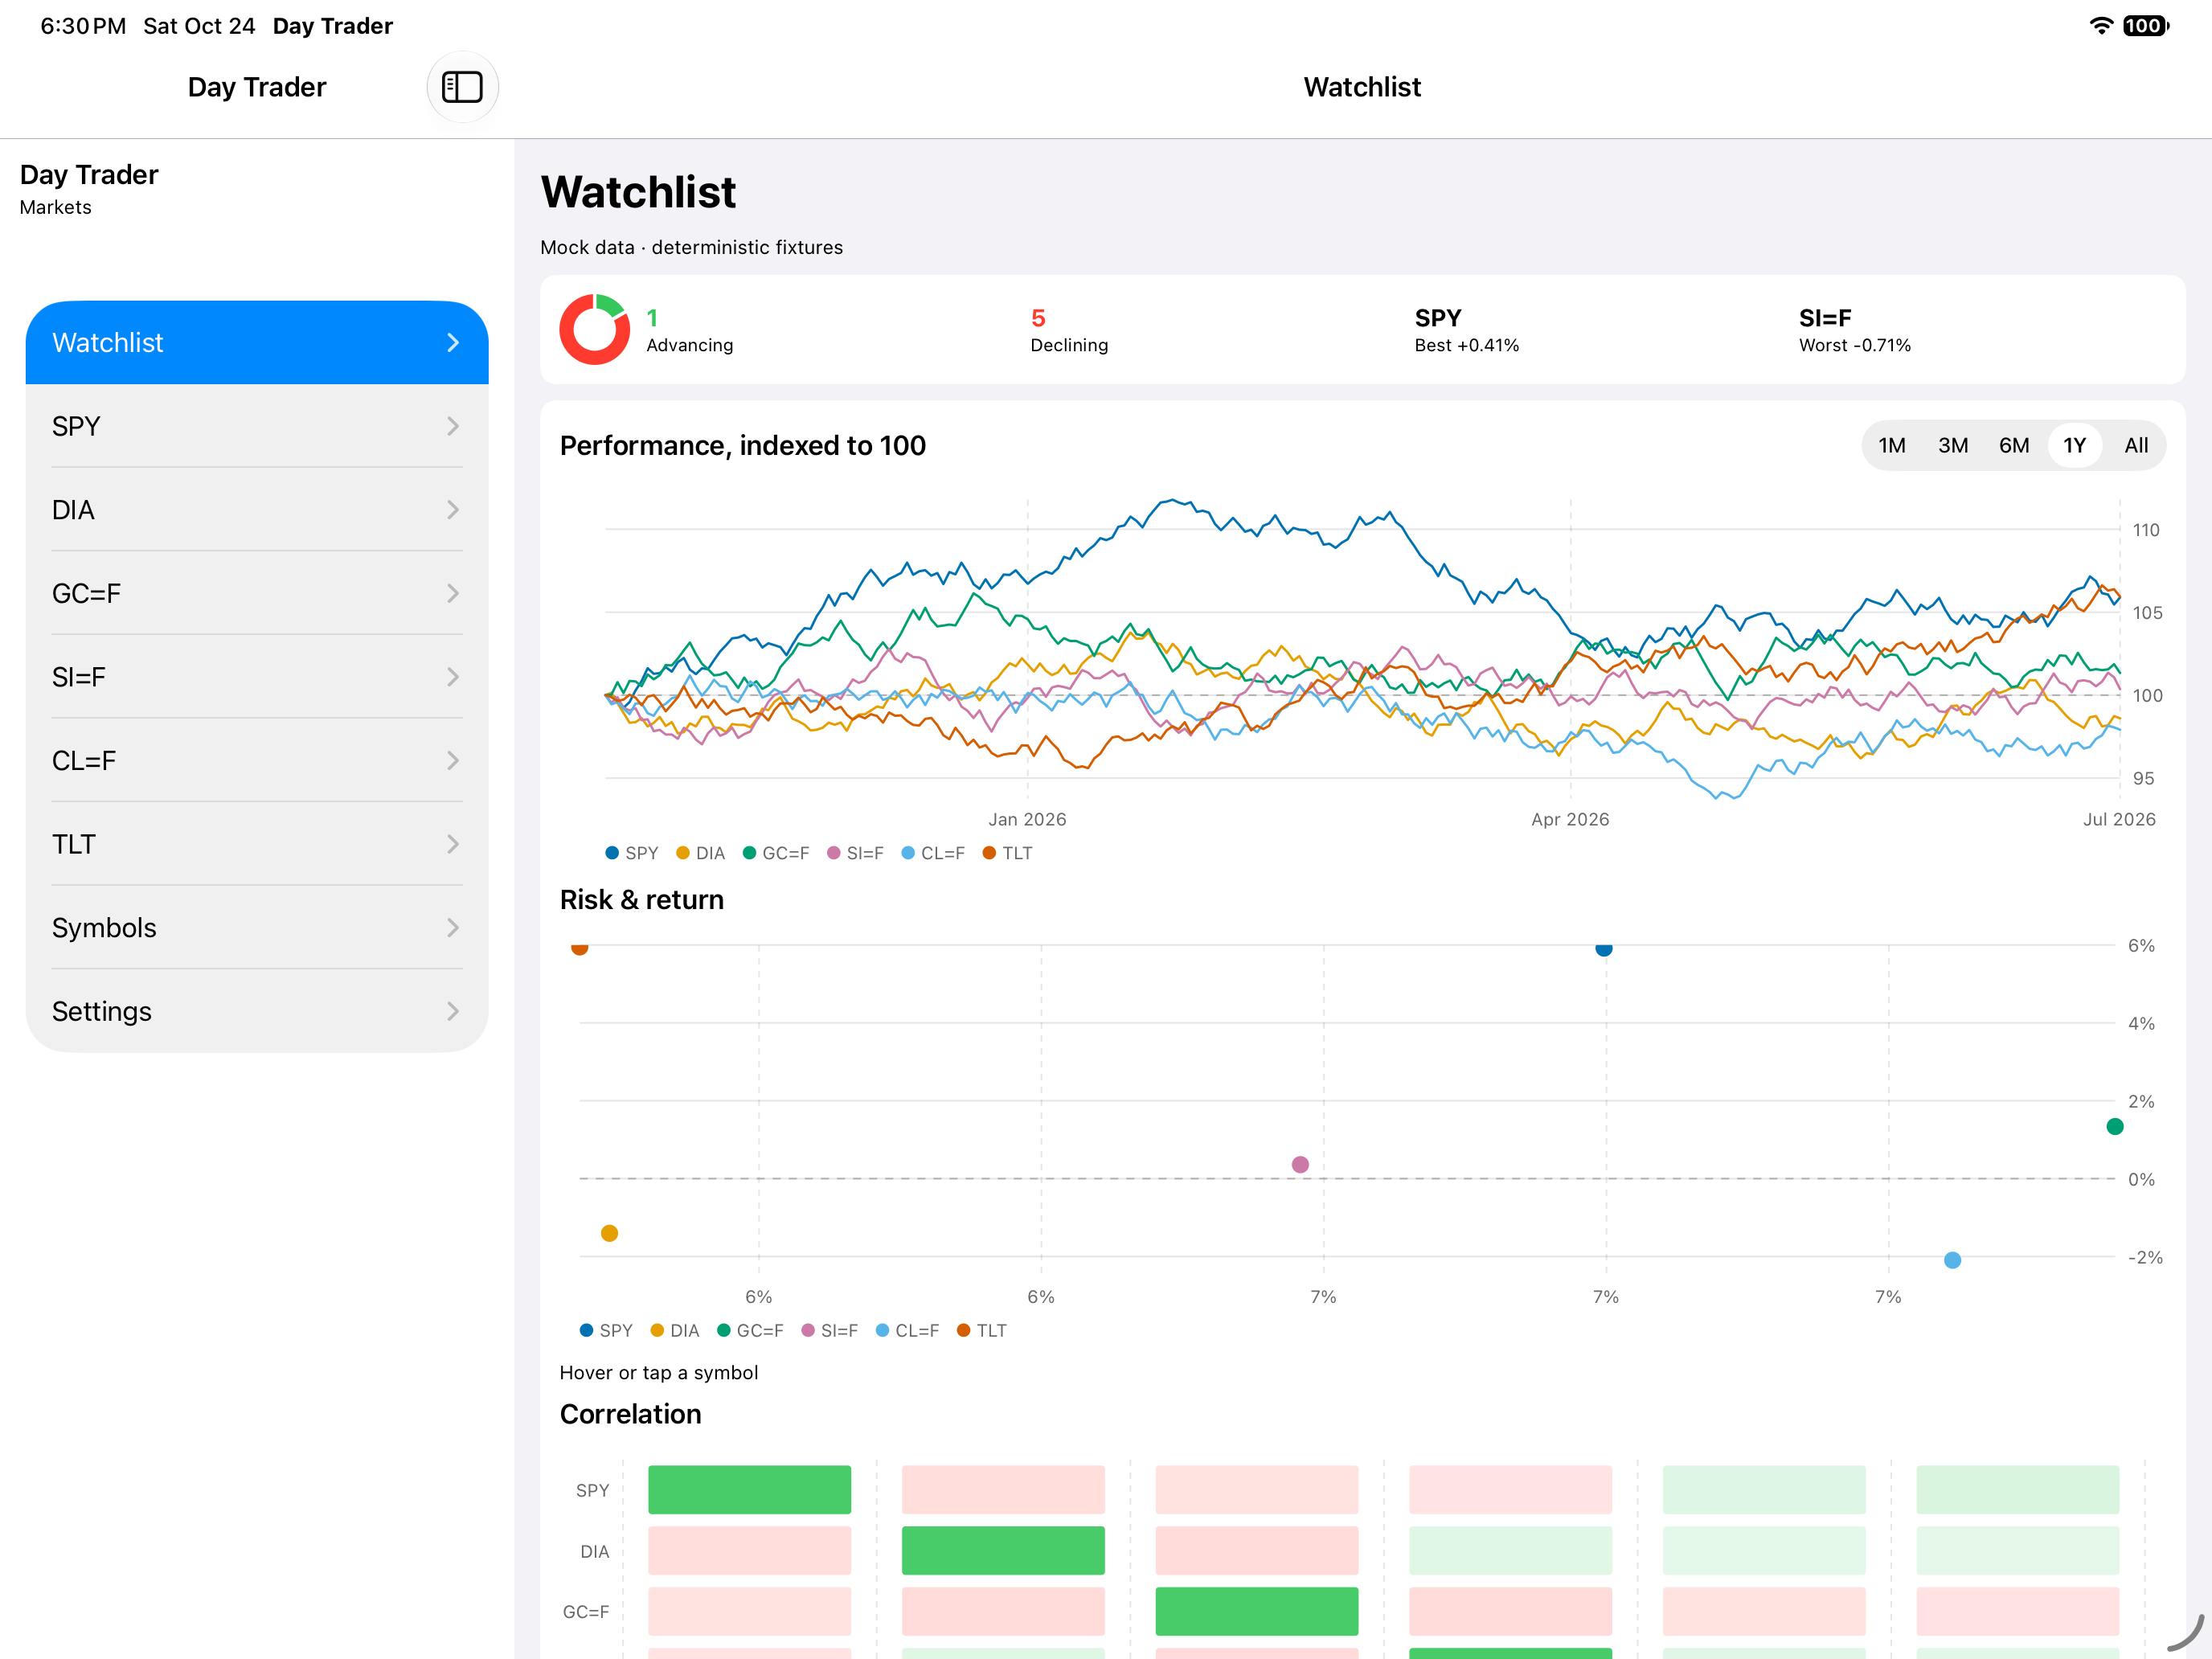Tap the DIA–DIA dark green correlation cell
The image size is (2212, 1659).
point(1003,1550)
